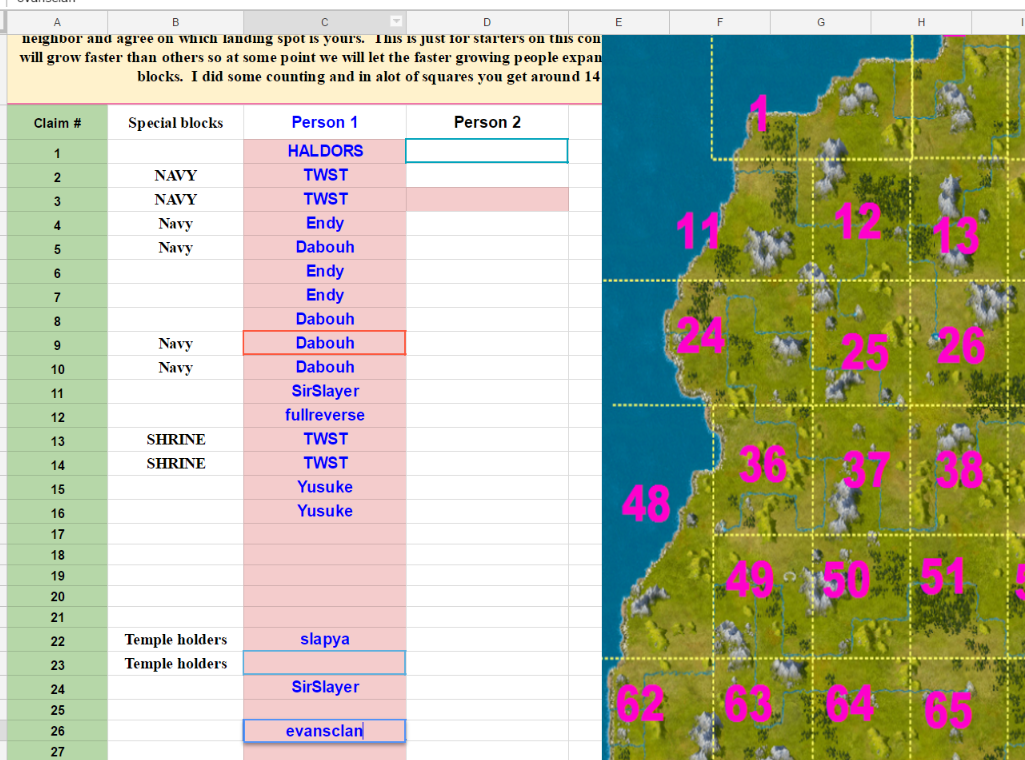
Task: Select column E header
Action: (x=618, y=22)
